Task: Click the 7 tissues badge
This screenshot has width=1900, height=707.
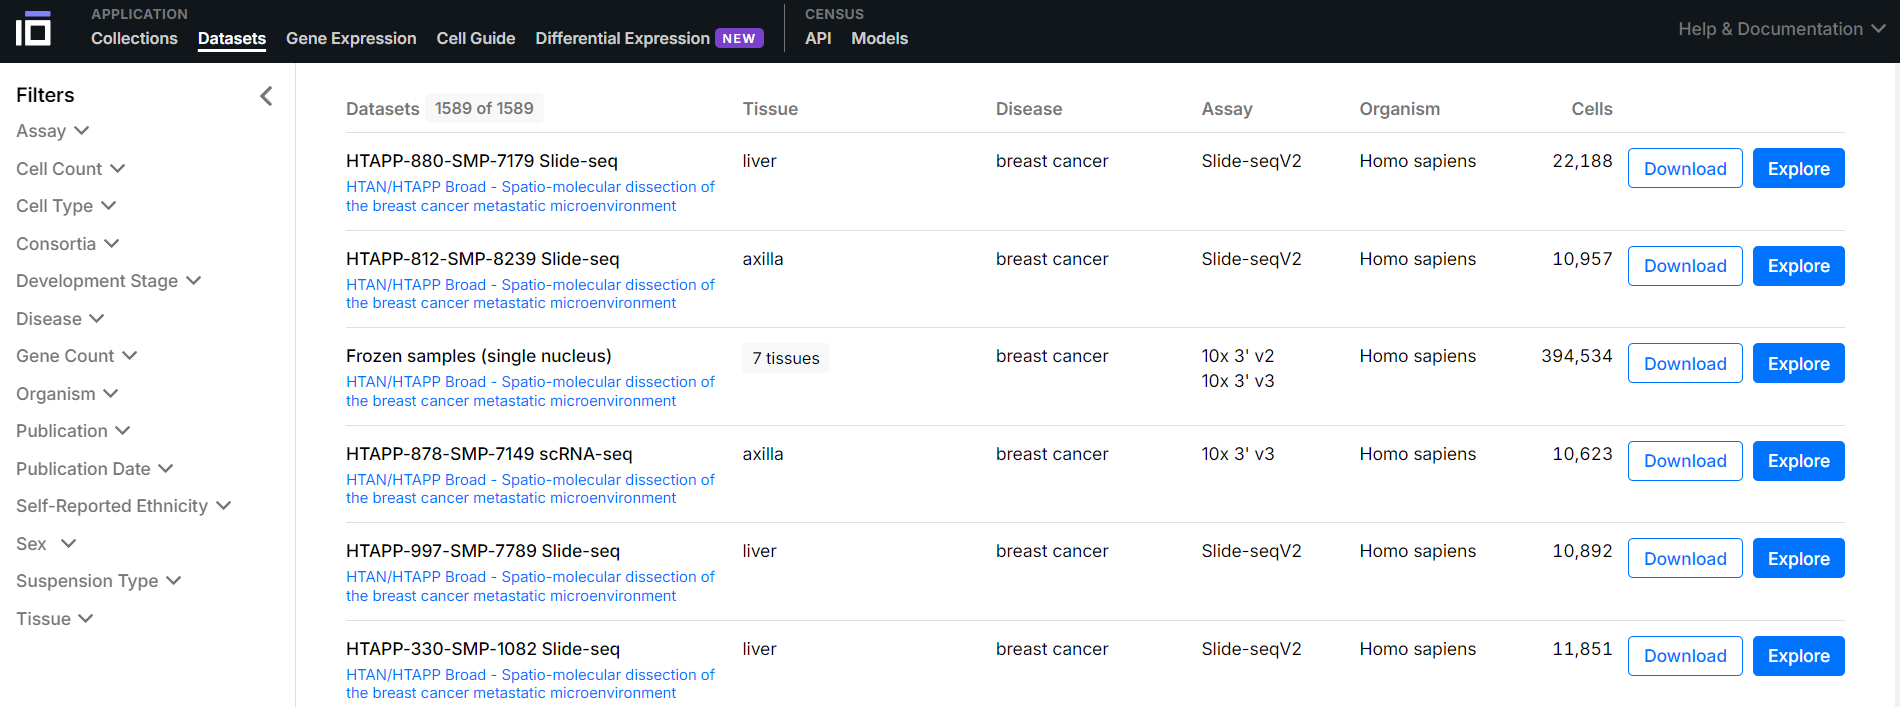Action: [785, 358]
